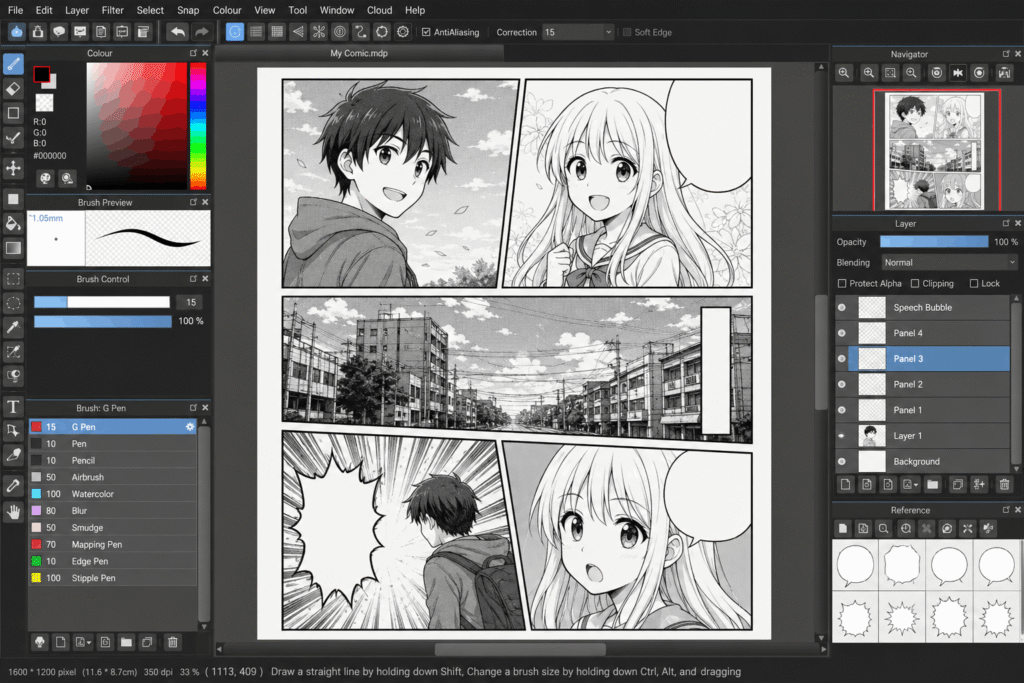The width and height of the screenshot is (1024, 683).
Task: Select the Panel 1 layer
Action: click(x=922, y=410)
